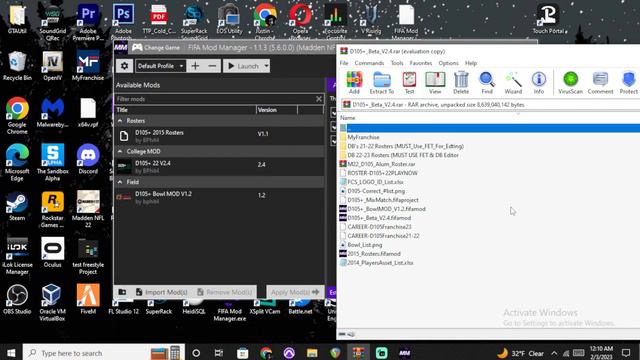Remove profile with the minus button
Image resolution: width=640 pixels, height=360 pixels.
click(212, 66)
